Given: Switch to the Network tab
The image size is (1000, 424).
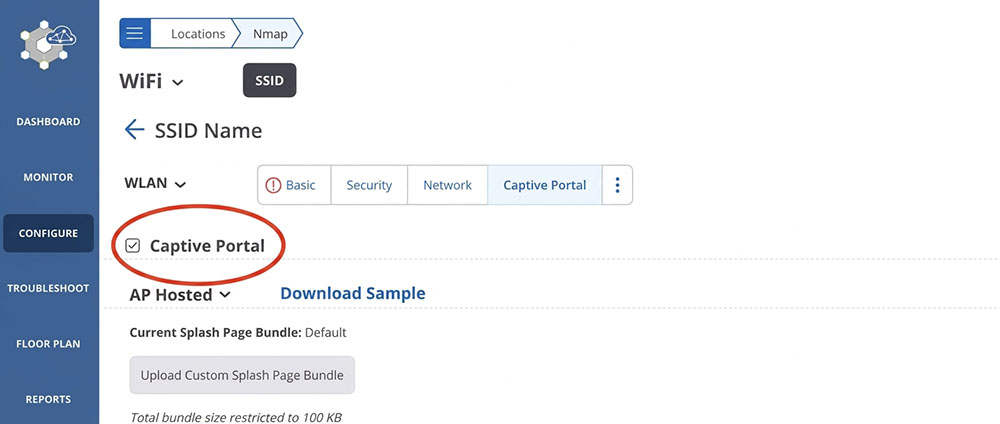Looking at the screenshot, I should tap(447, 185).
